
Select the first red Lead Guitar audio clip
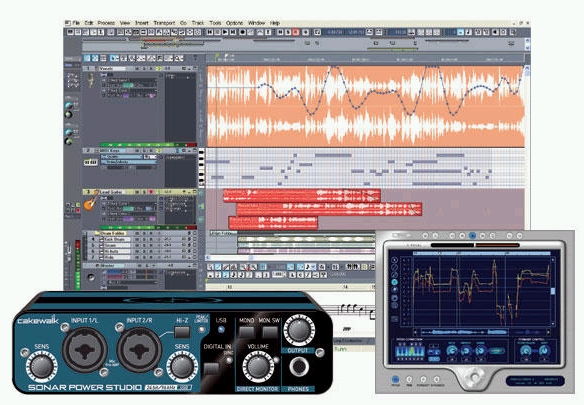pyautogui.click(x=302, y=196)
